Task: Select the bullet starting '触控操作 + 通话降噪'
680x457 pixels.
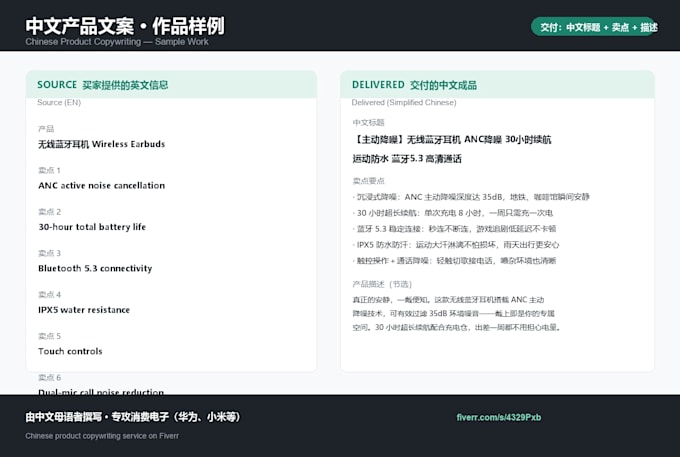Action: tap(454, 261)
